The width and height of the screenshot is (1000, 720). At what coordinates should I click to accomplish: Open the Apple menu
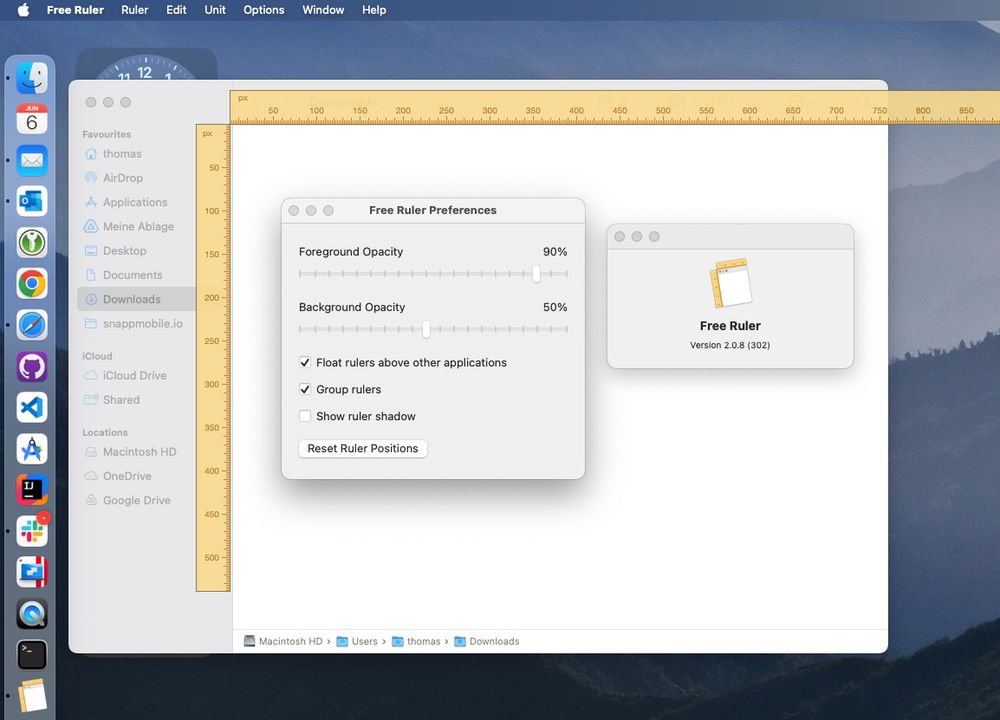pos(23,10)
